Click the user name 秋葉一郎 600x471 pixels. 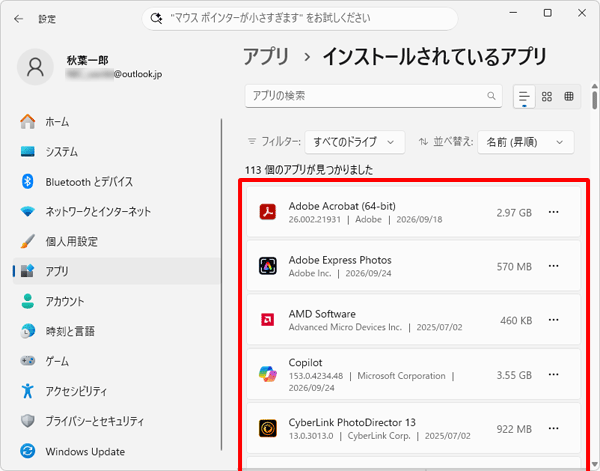tap(88, 60)
